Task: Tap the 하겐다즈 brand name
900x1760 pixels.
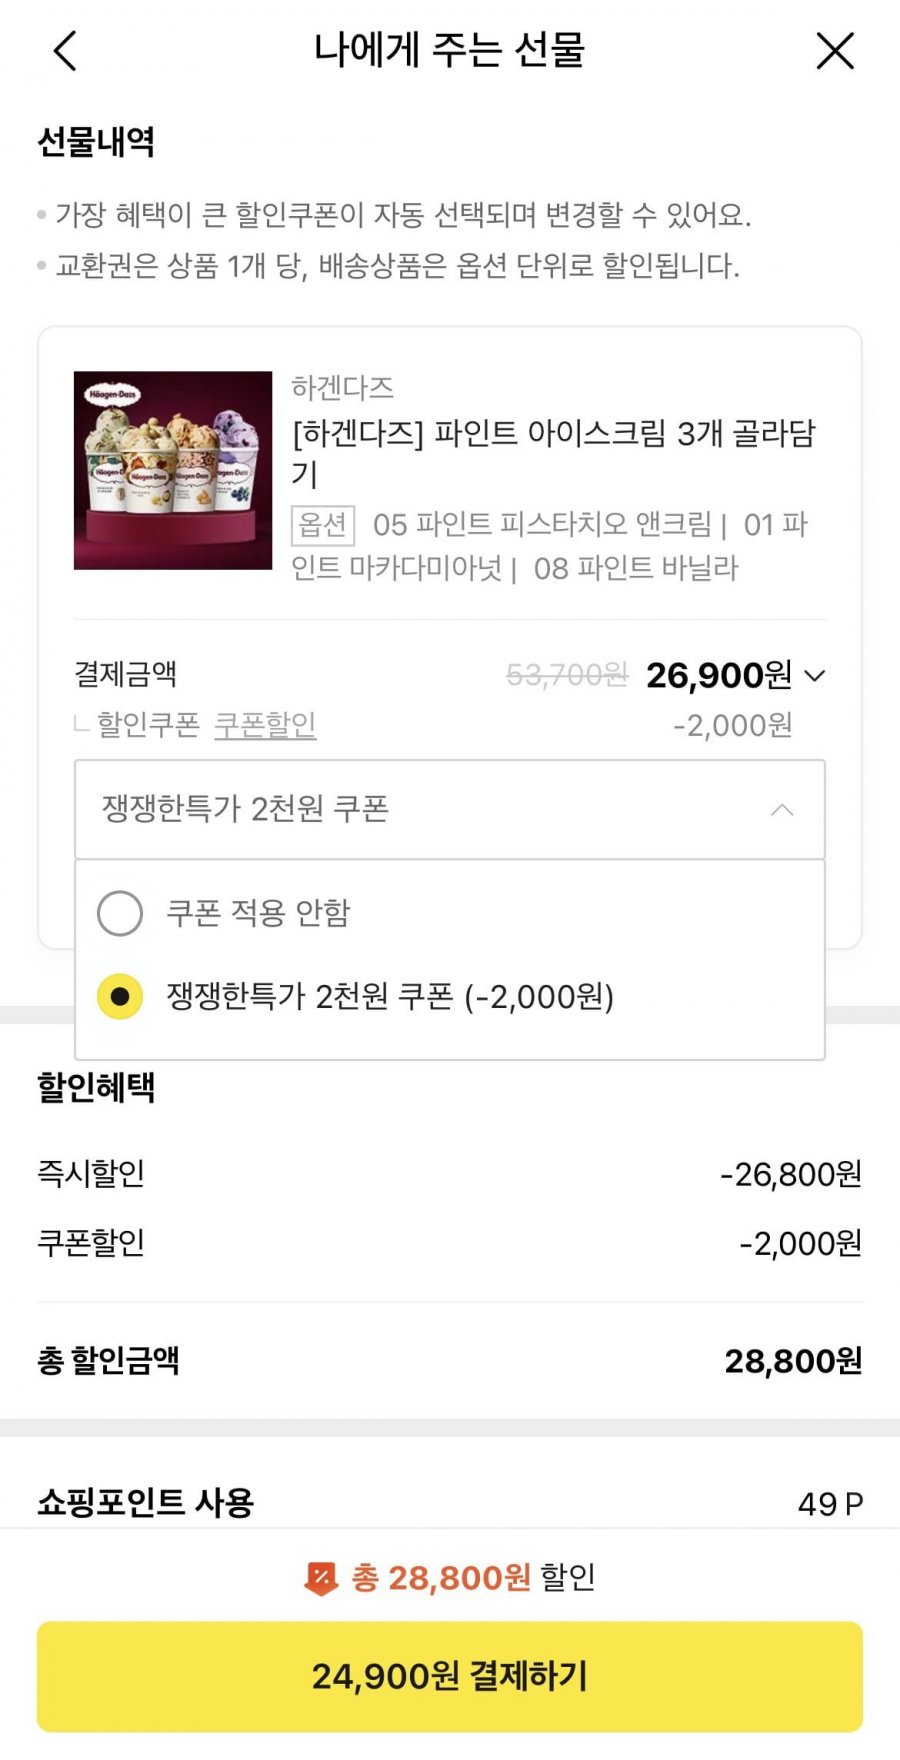Action: click(342, 387)
